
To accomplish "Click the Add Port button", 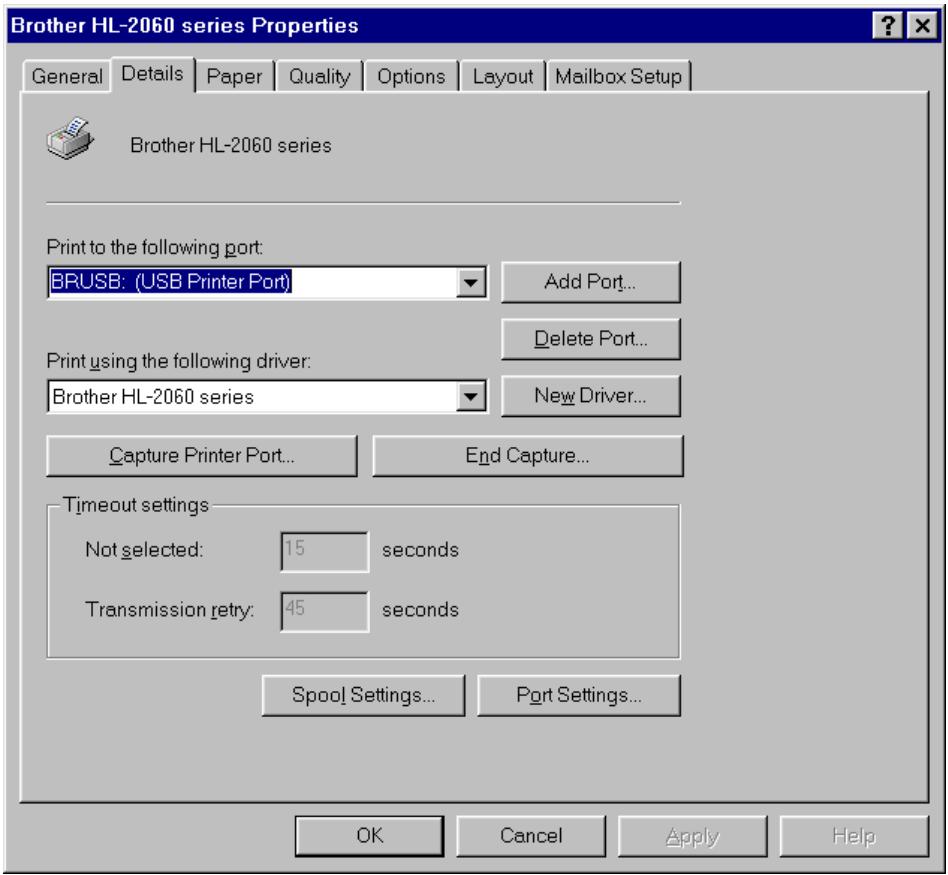I will click(591, 282).
